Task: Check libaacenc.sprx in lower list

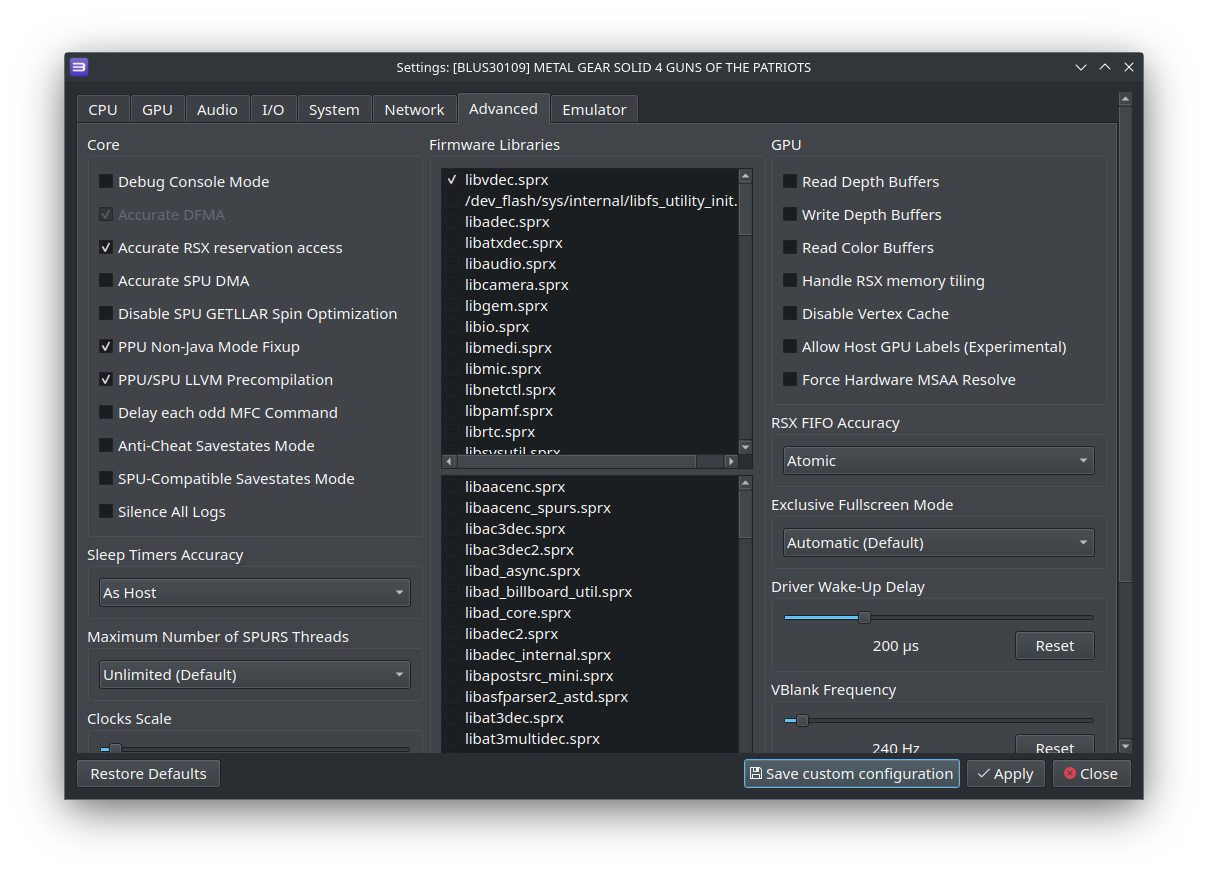Action: tap(452, 487)
